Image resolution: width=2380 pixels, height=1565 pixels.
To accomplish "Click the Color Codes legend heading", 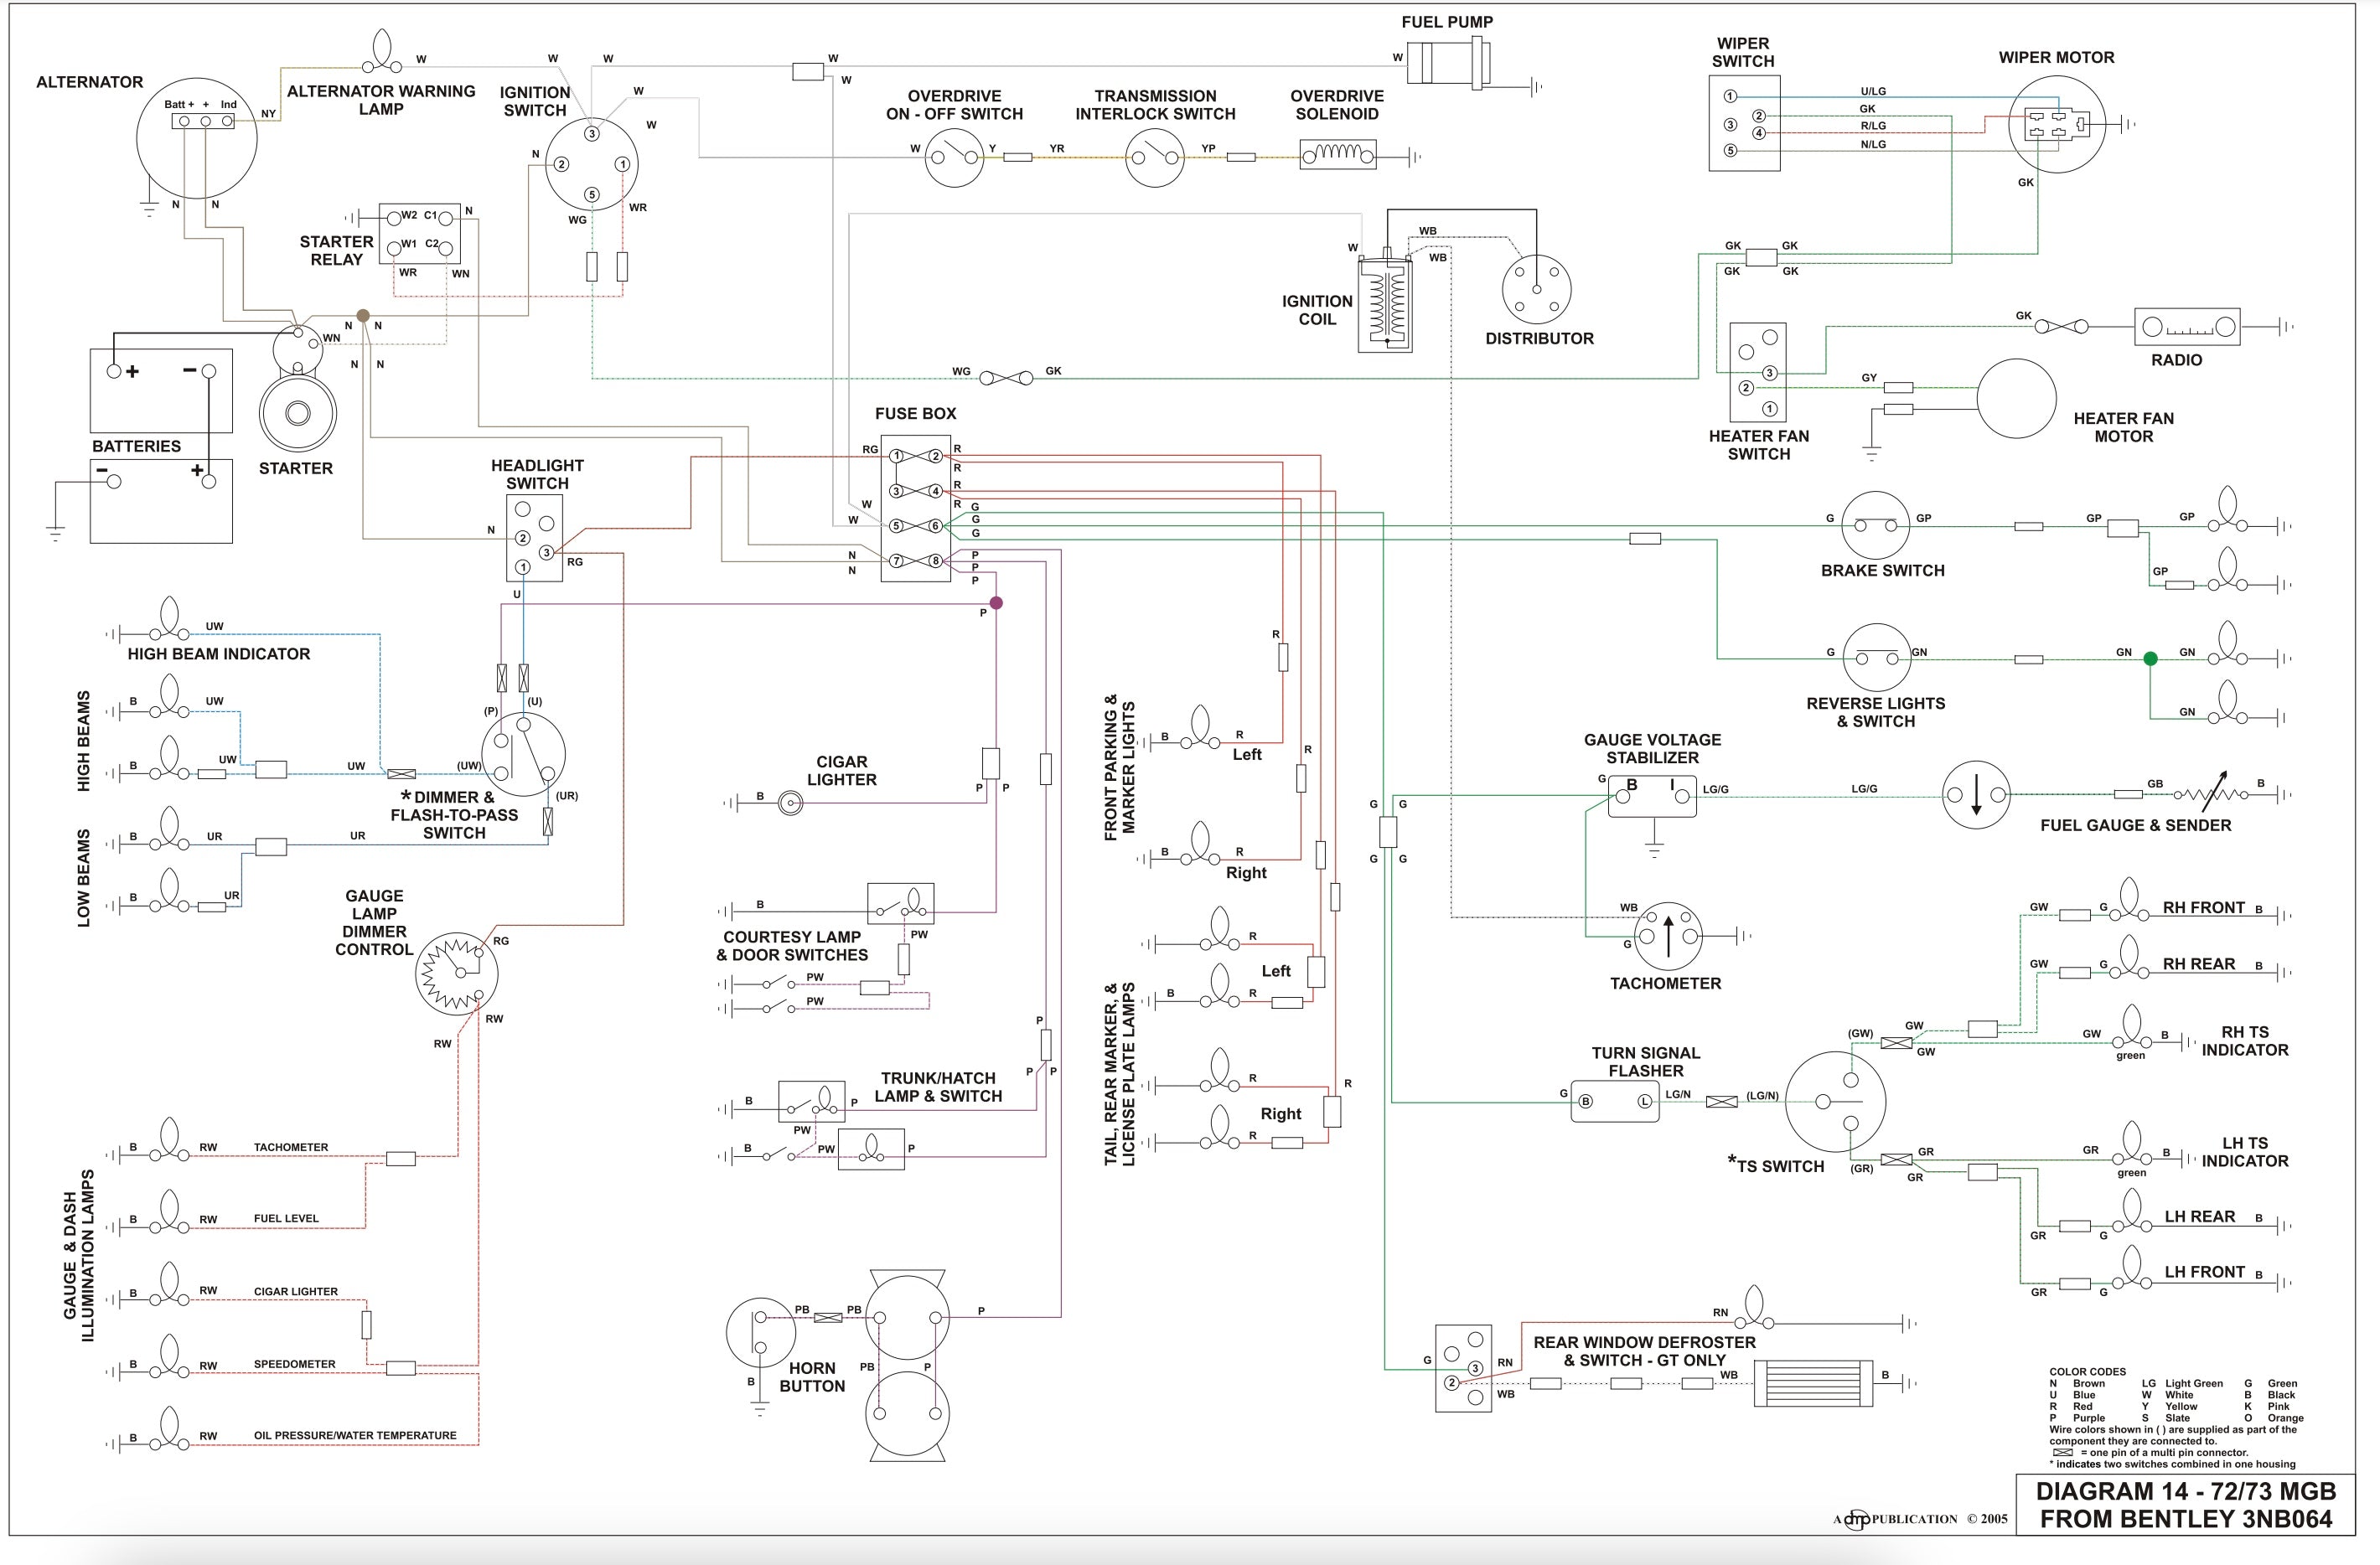I will 2087,1371.
